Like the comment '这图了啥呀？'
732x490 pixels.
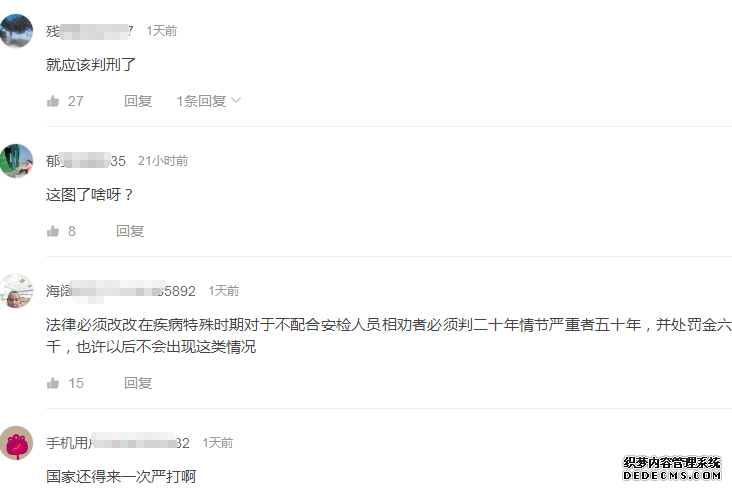pos(53,231)
